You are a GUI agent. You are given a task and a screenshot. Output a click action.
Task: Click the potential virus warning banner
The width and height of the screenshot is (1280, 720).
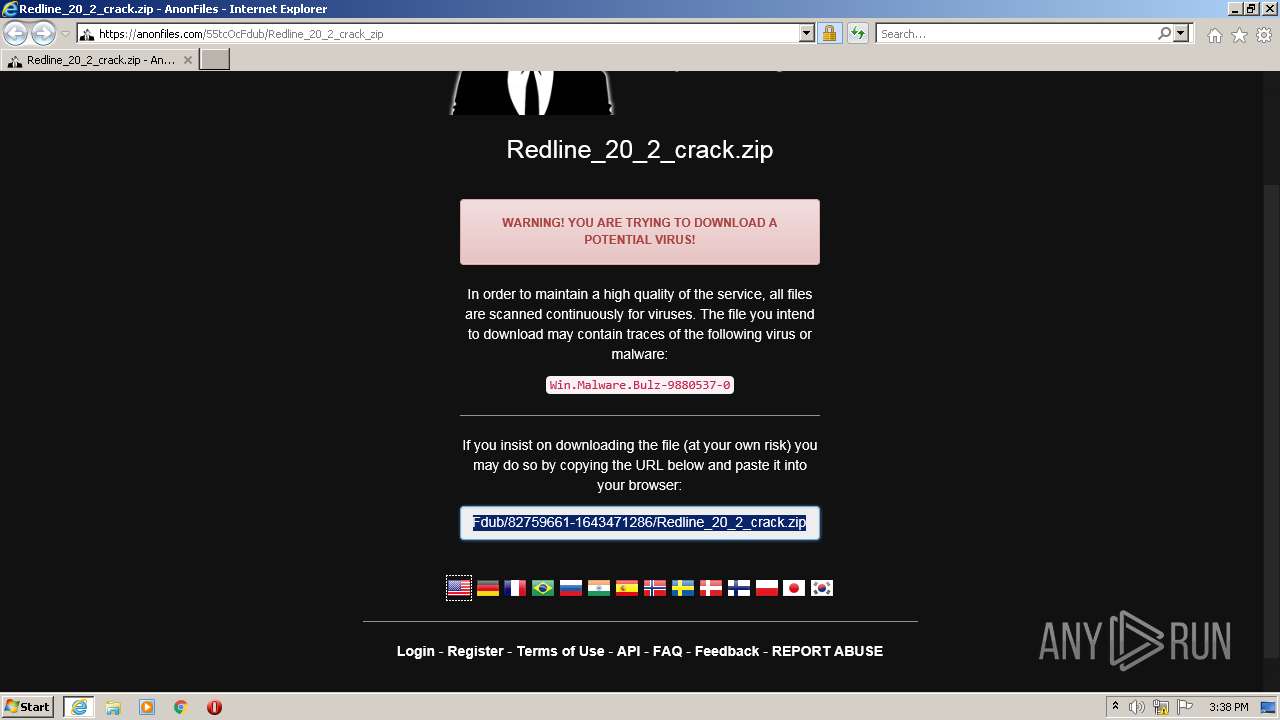(x=640, y=232)
